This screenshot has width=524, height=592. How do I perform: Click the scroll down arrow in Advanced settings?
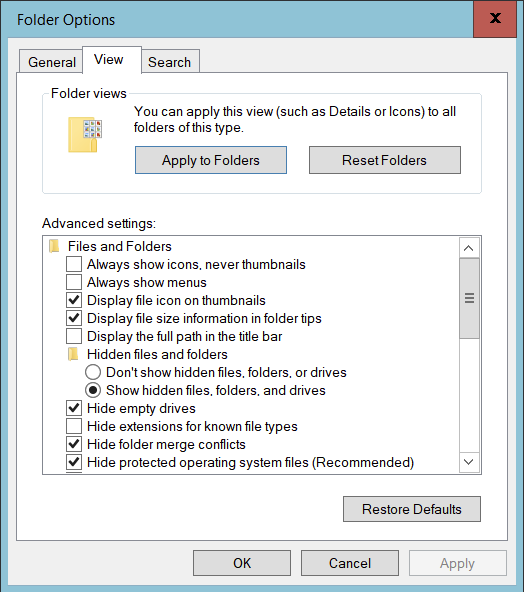tap(469, 462)
